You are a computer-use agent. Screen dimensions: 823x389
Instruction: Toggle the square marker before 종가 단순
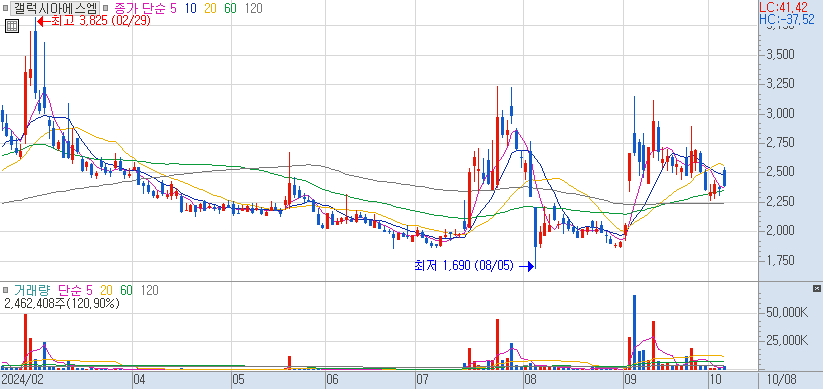click(x=105, y=8)
